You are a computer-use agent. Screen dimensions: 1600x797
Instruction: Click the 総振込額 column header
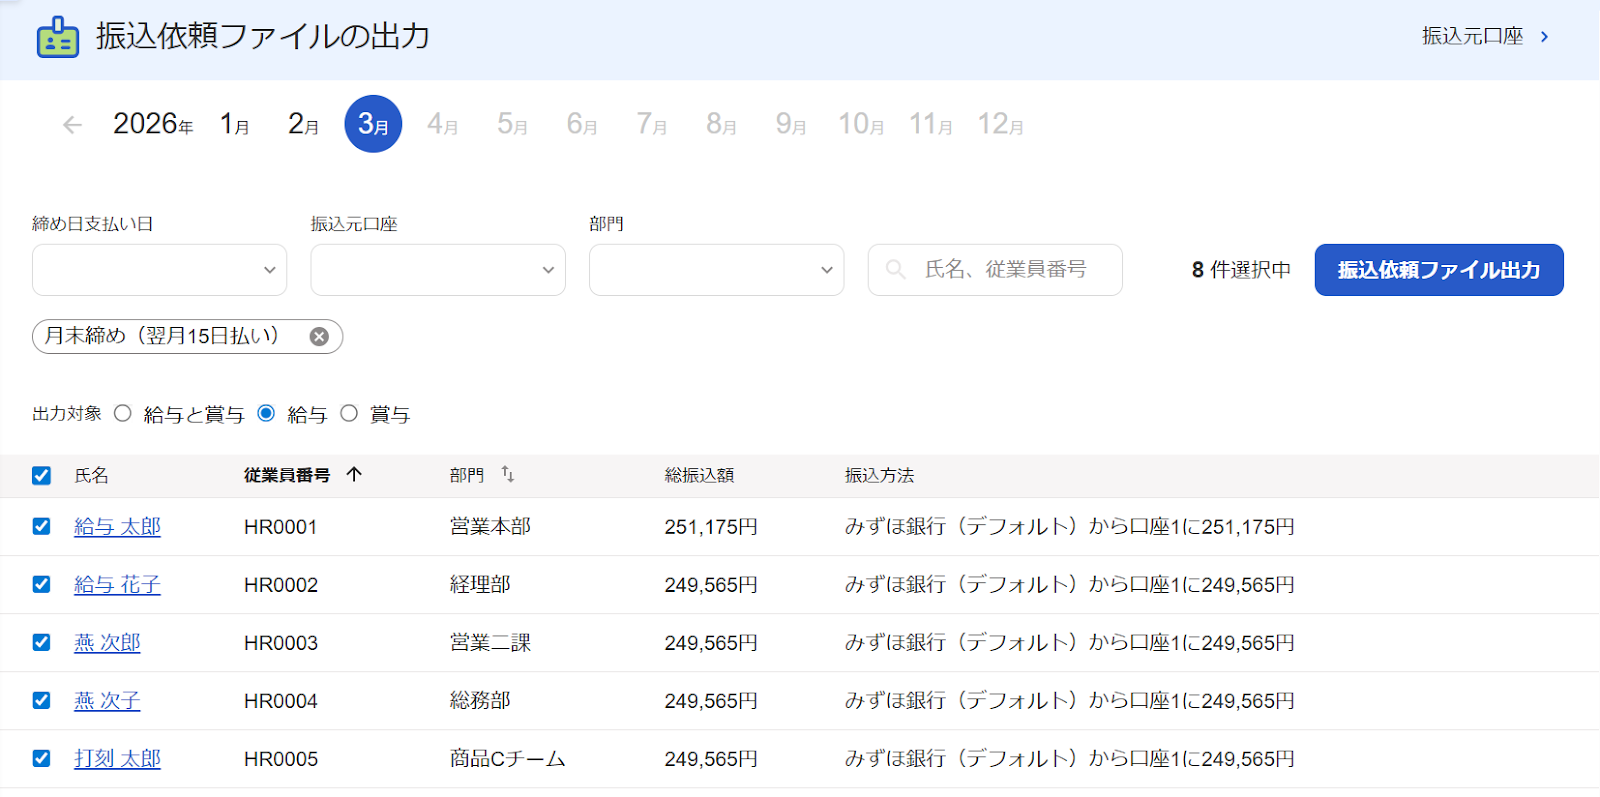coord(700,475)
